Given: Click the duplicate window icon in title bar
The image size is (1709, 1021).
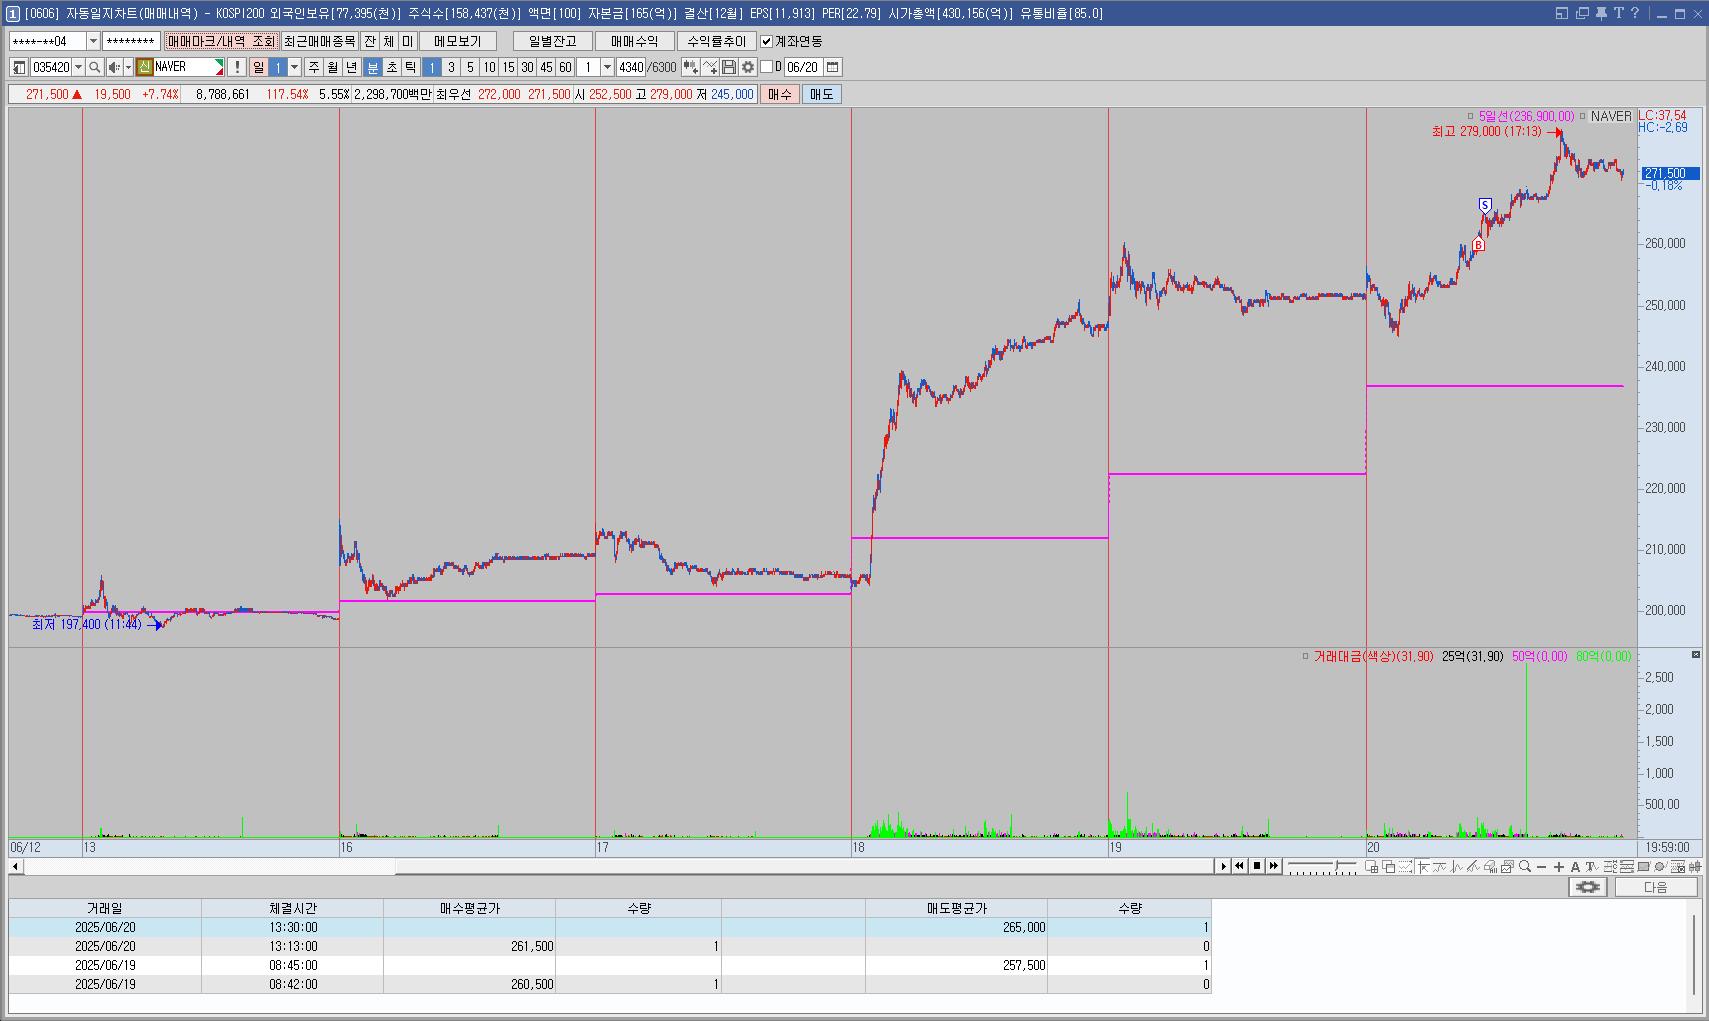Looking at the screenshot, I should pos(1582,13).
